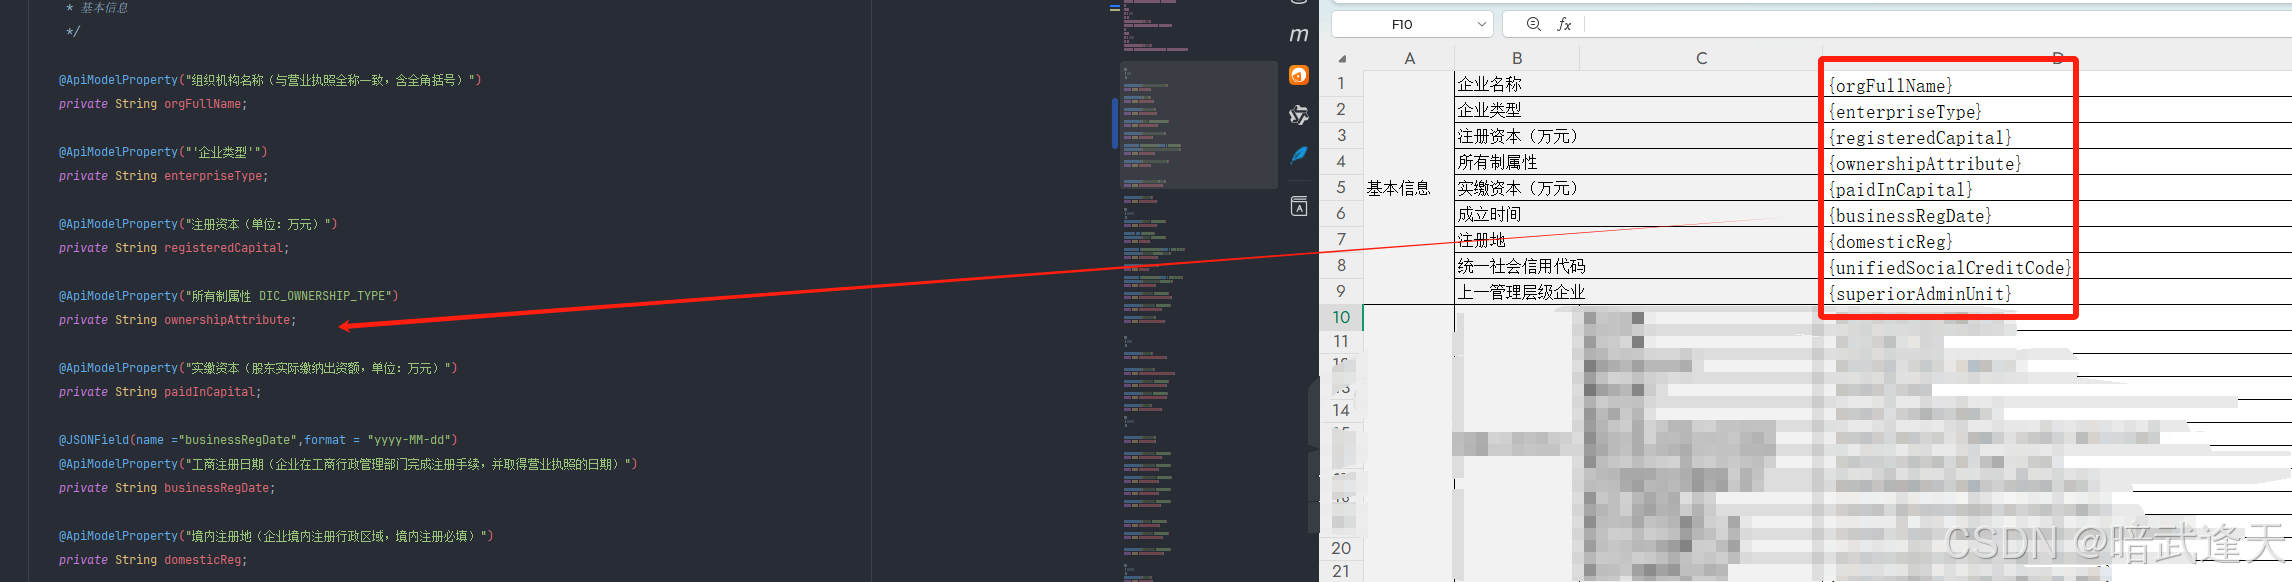Click the @JSONField annotation line in code
The image size is (2292, 582).
(x=258, y=440)
